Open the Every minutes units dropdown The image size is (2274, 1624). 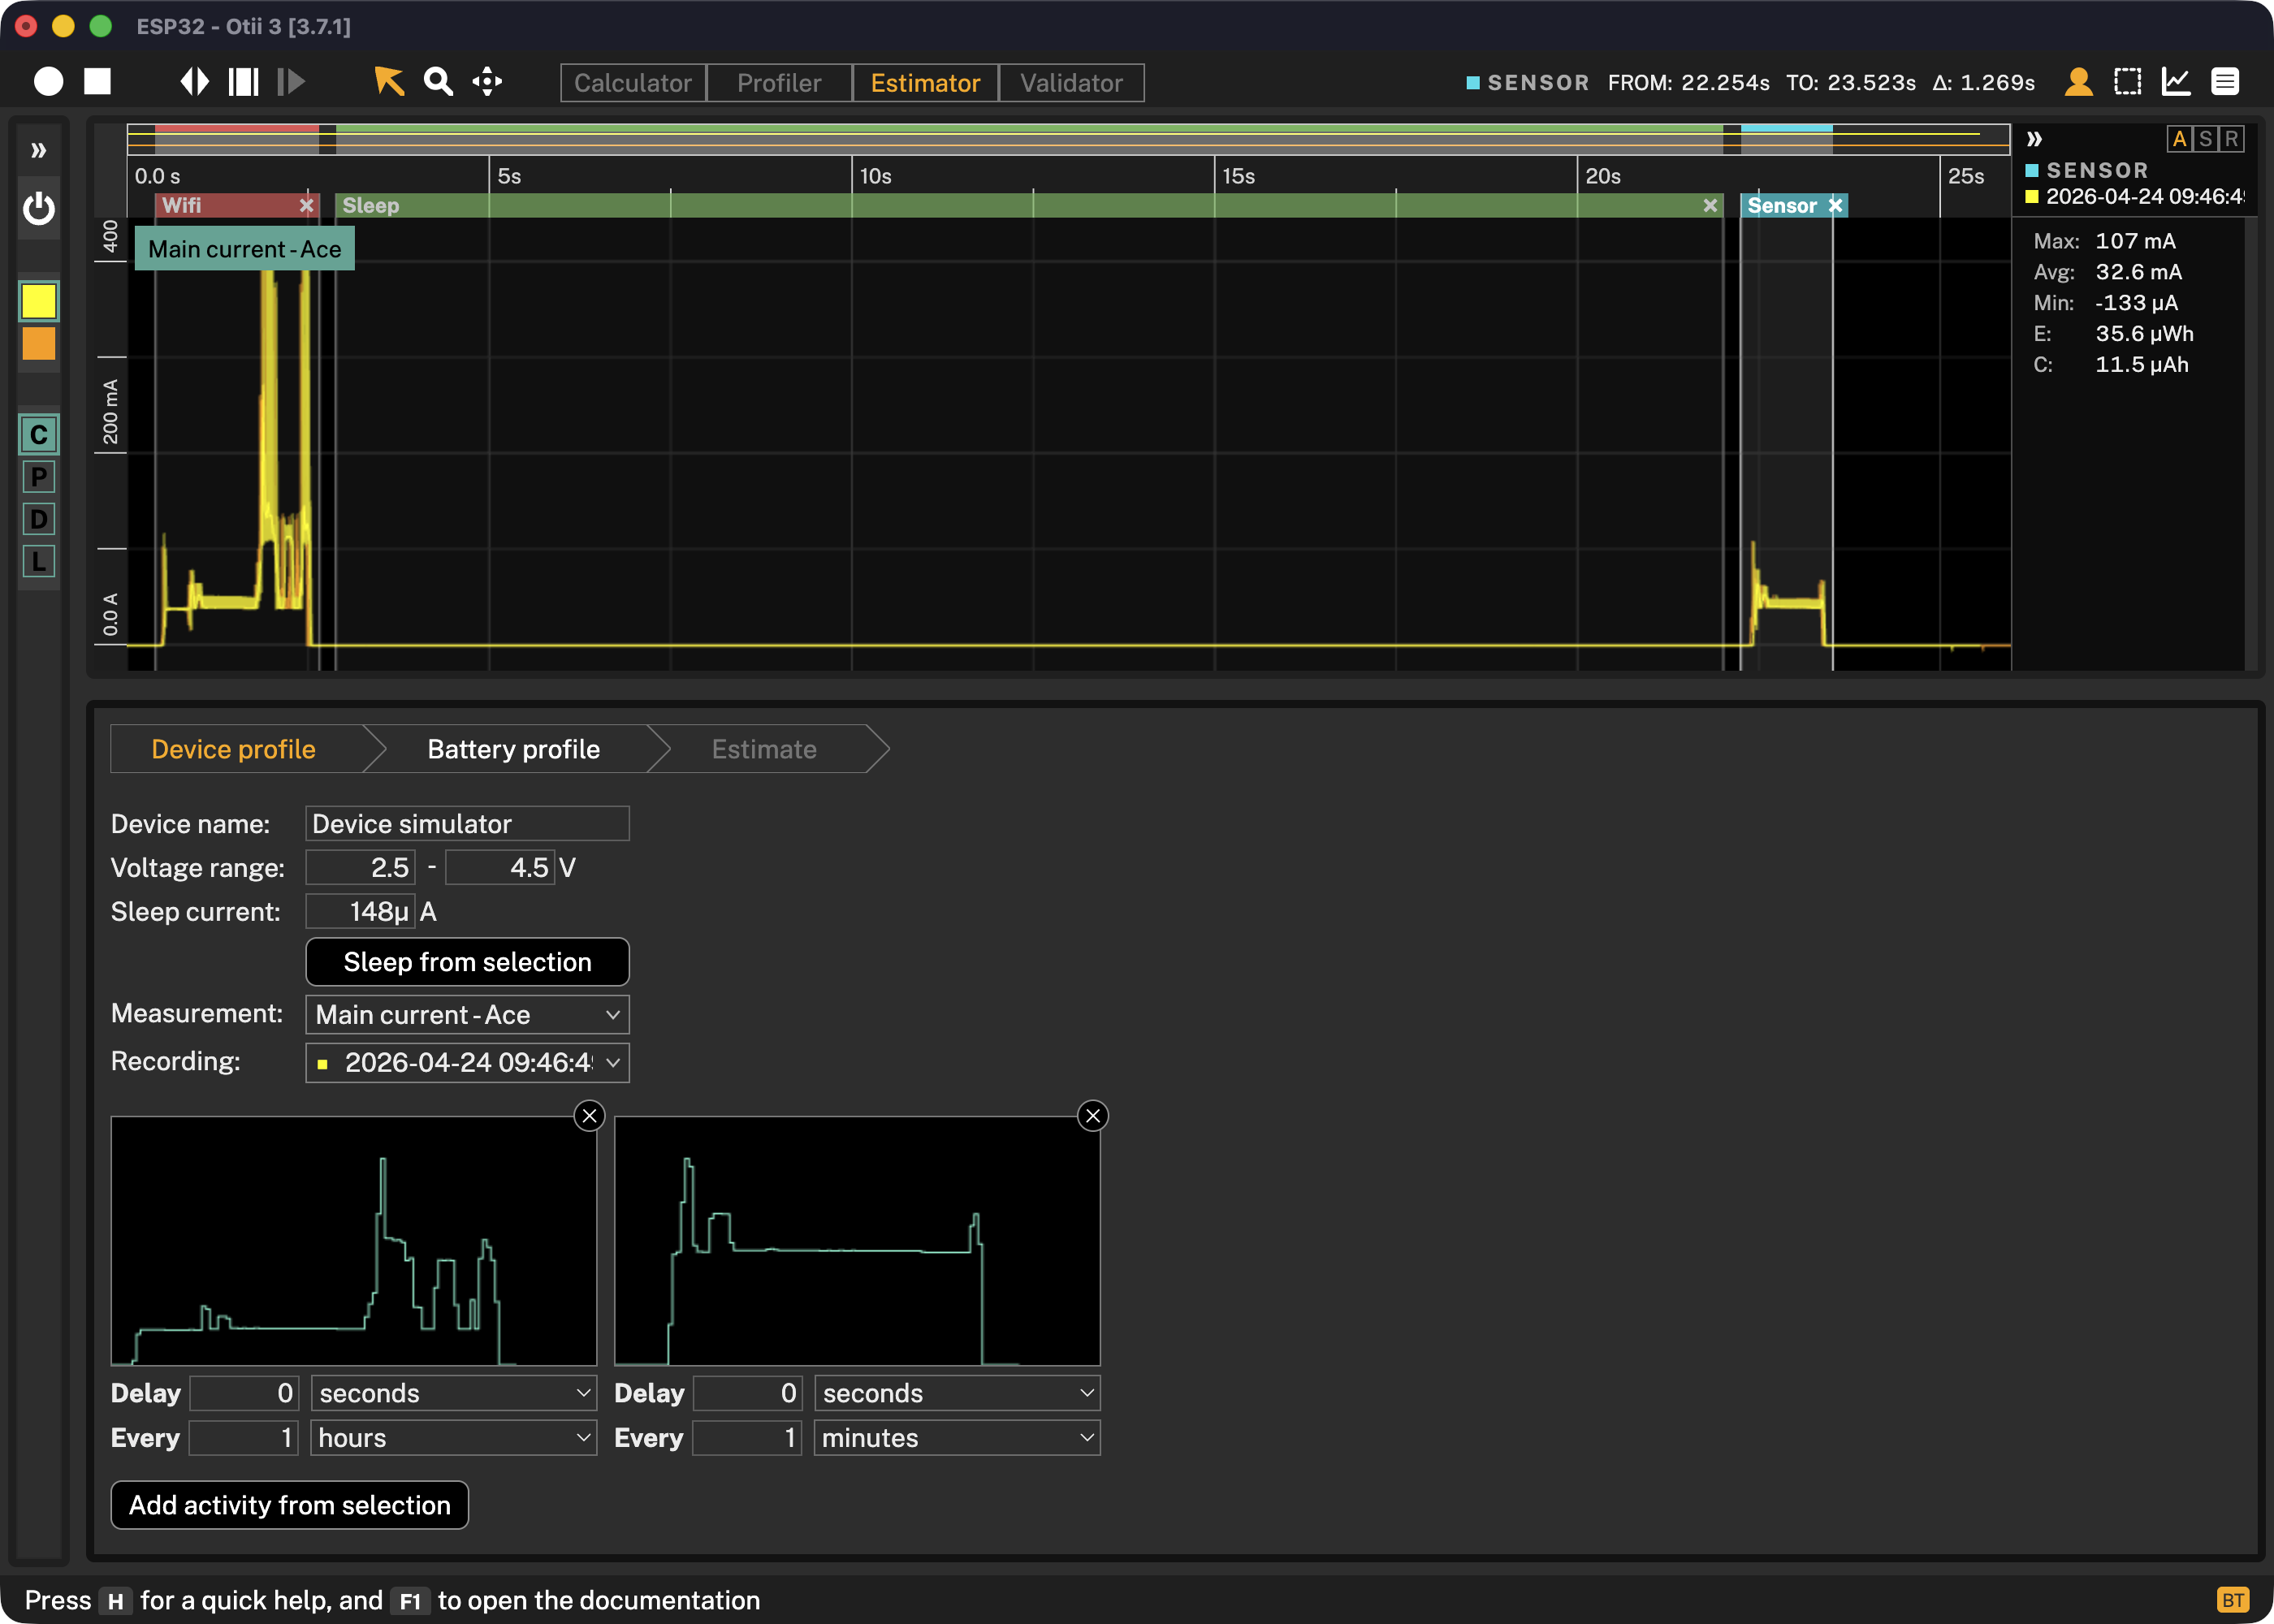tap(957, 1438)
